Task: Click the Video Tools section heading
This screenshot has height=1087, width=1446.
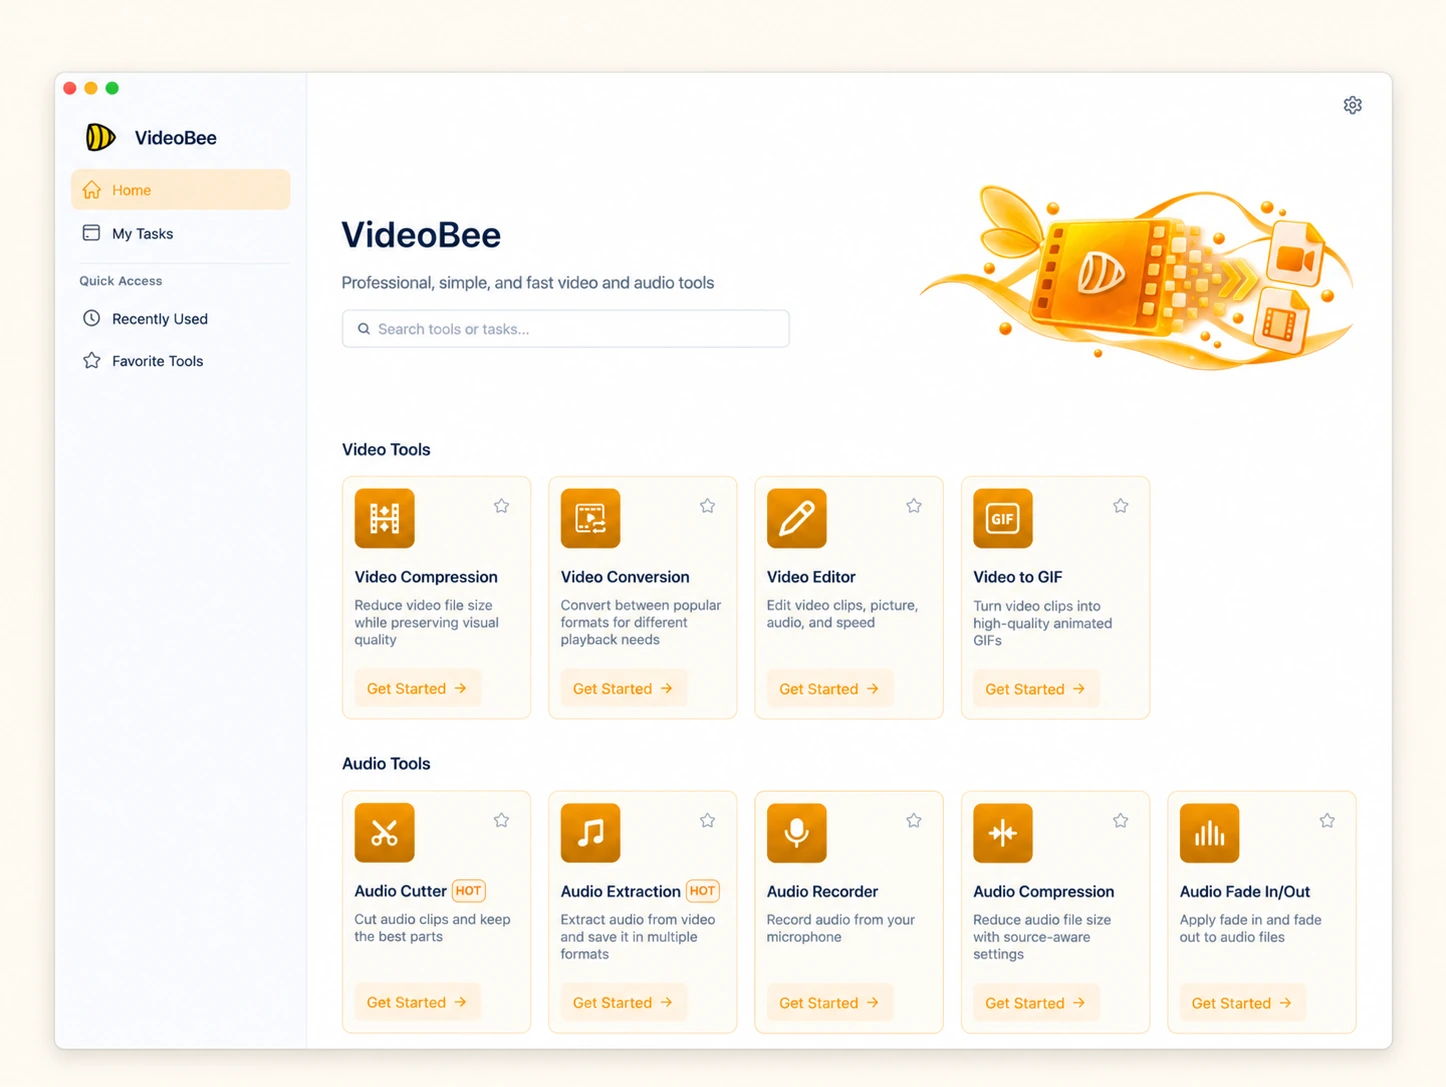Action: pyautogui.click(x=386, y=449)
